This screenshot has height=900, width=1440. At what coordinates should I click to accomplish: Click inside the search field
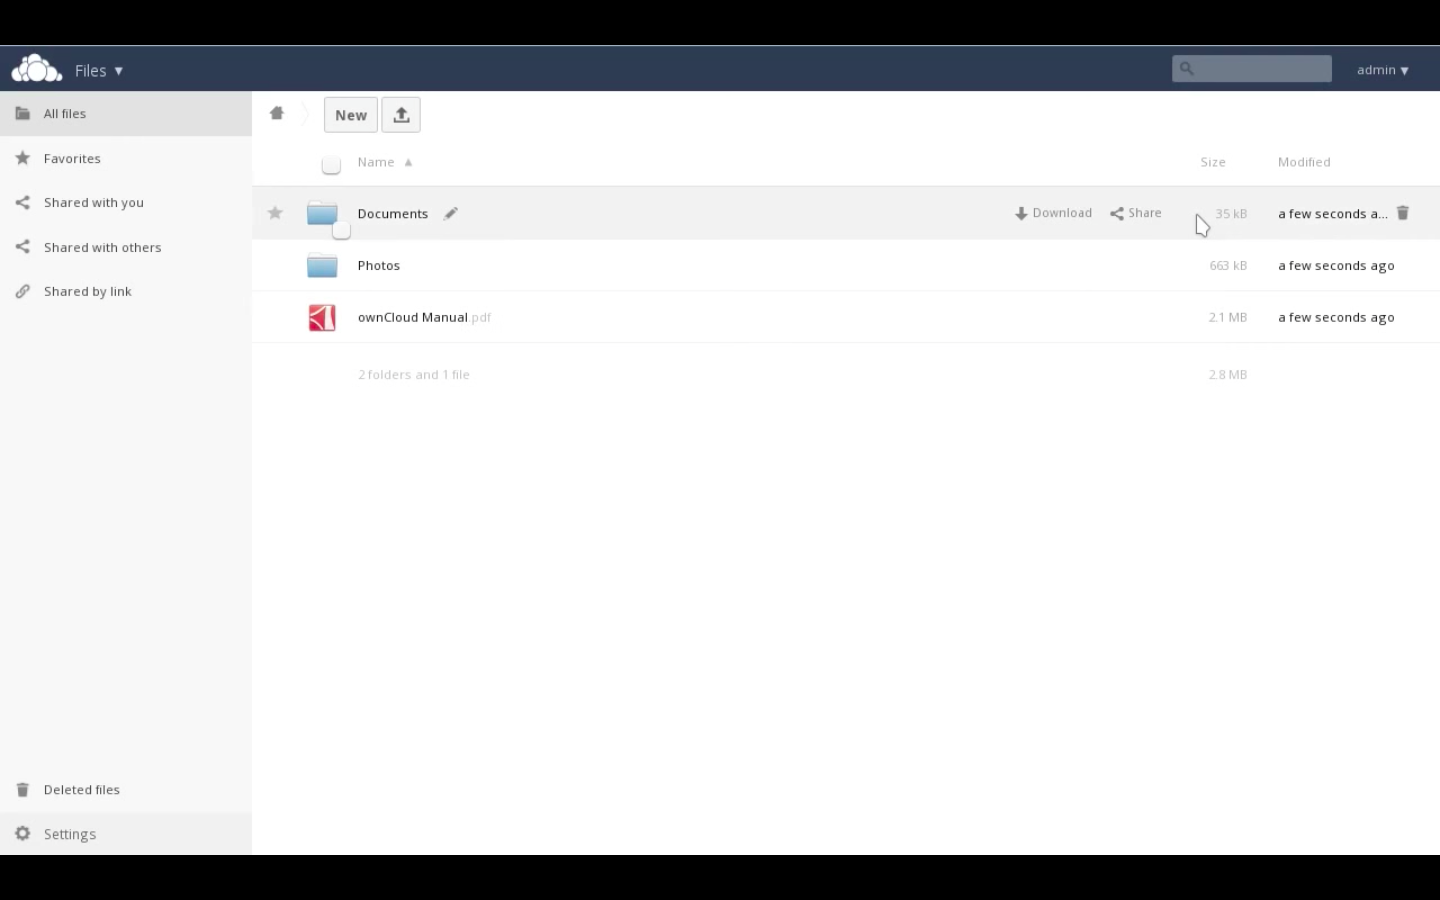point(1251,68)
